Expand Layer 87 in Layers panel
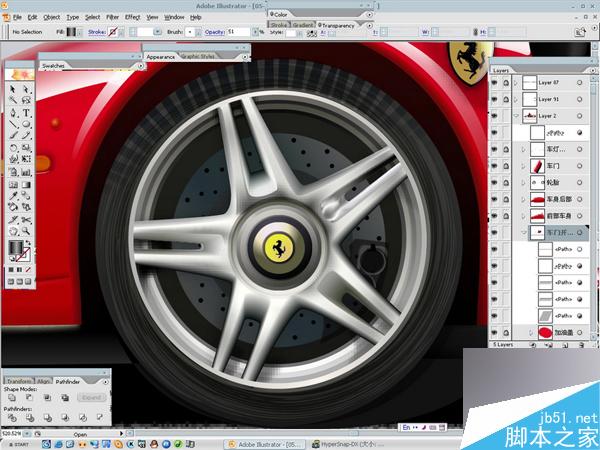The image size is (600, 450). [x=516, y=82]
